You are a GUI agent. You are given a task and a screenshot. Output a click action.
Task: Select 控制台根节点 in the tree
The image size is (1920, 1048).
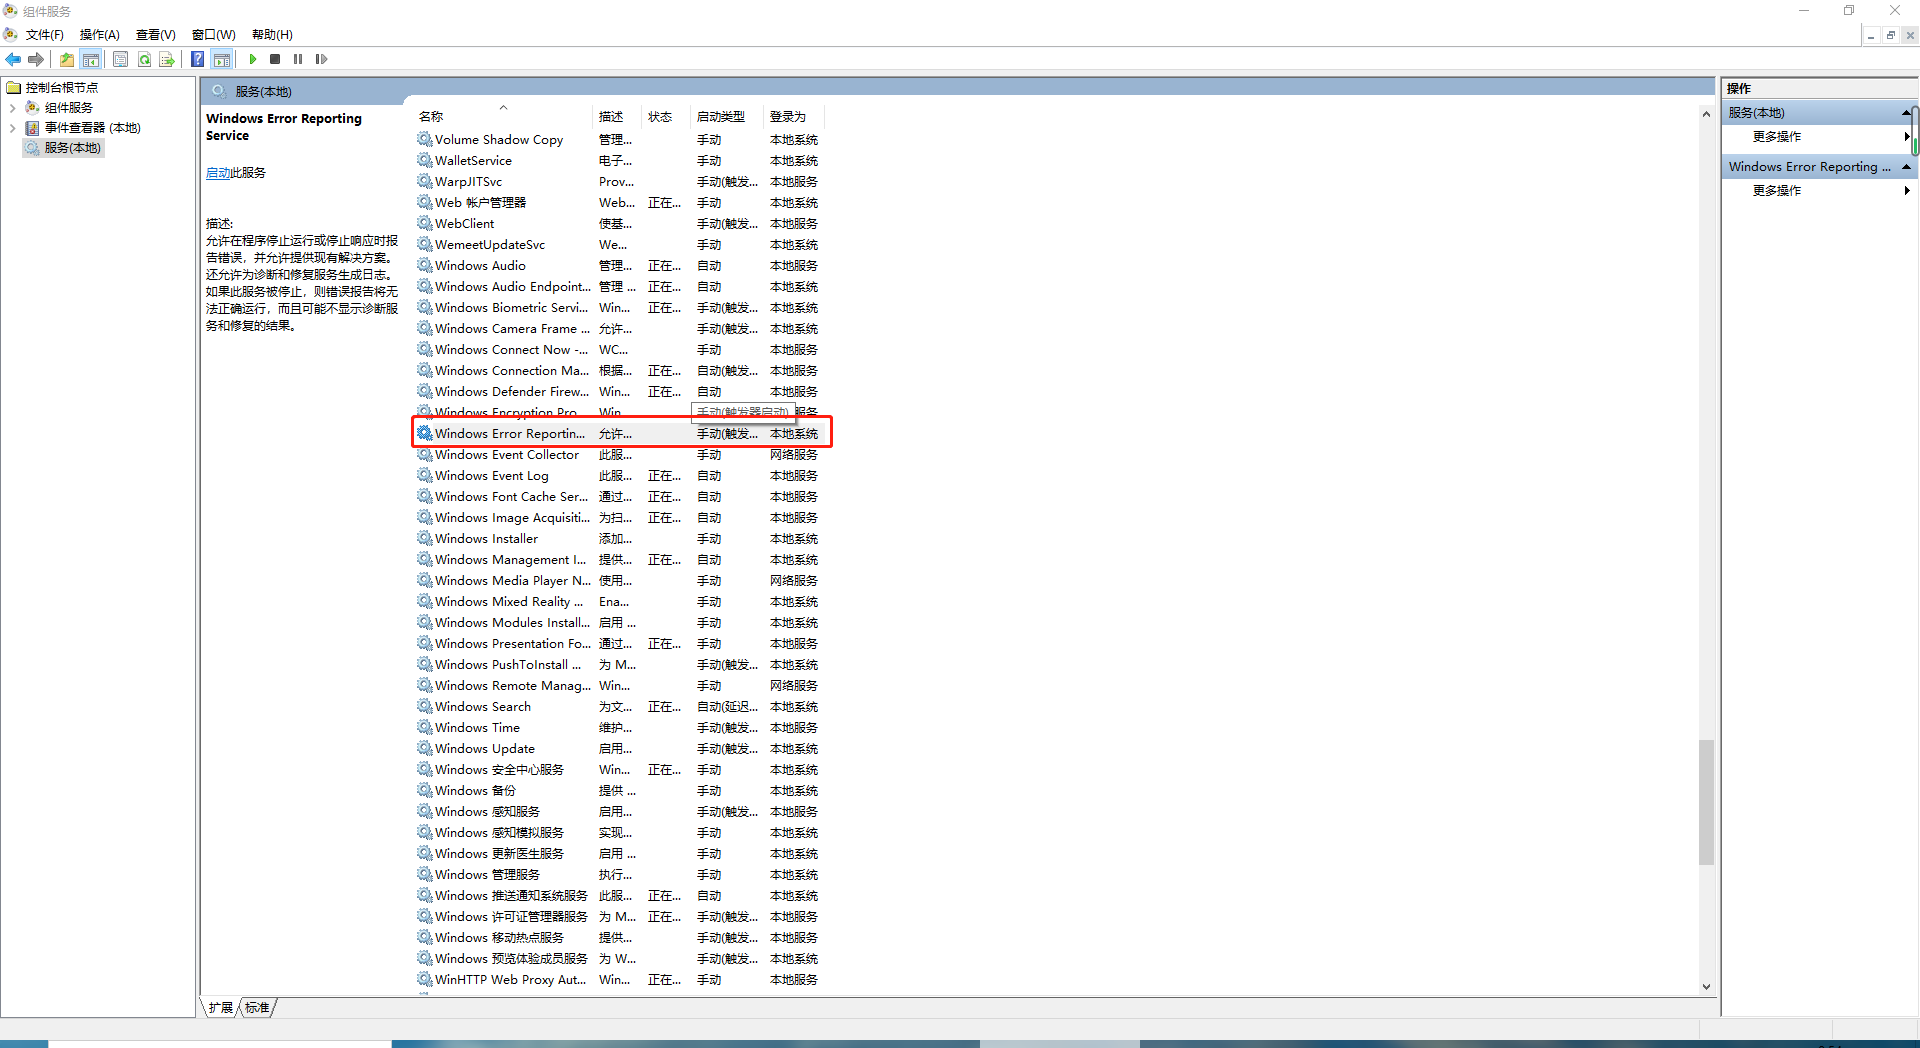[x=62, y=87]
